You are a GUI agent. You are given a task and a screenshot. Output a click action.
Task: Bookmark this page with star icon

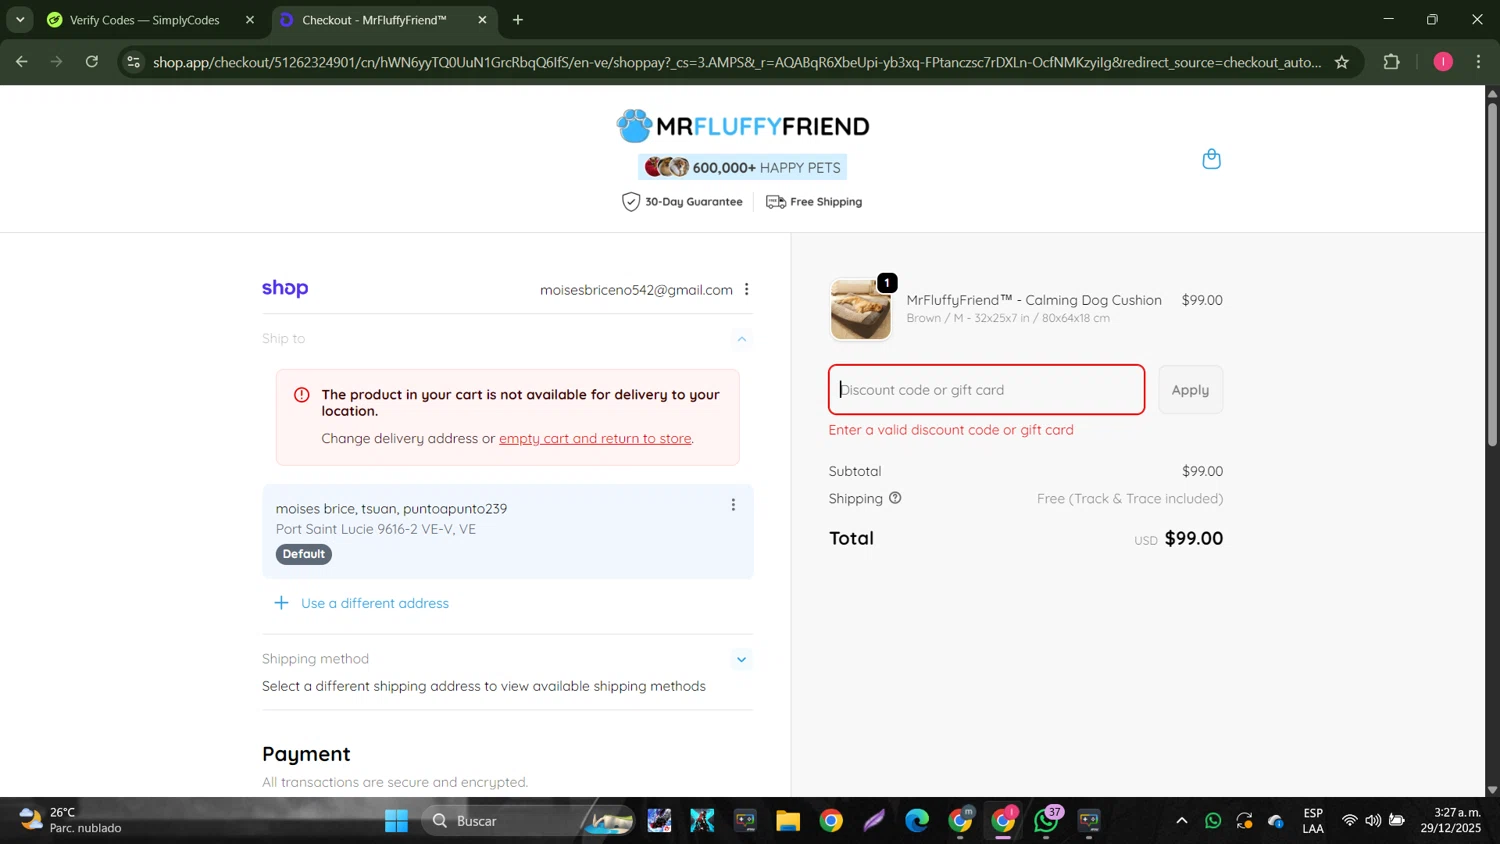coord(1342,62)
